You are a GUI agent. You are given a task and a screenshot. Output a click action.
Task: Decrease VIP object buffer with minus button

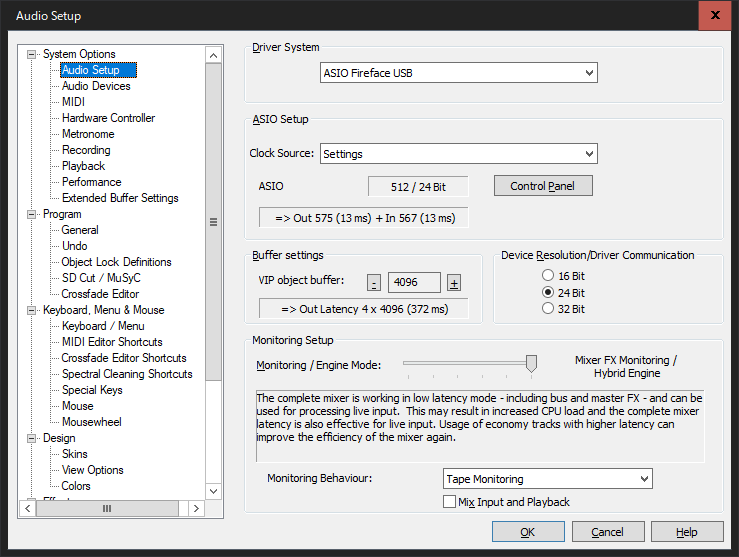pos(374,282)
